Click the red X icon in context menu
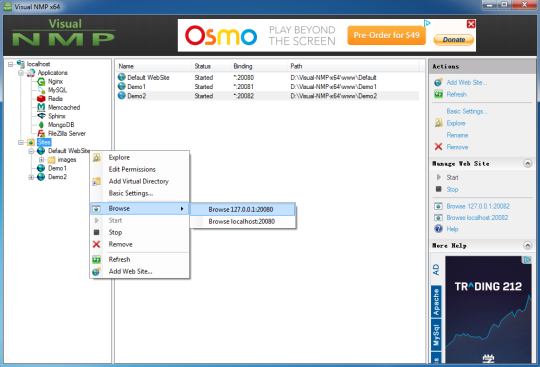 pyautogui.click(x=96, y=244)
